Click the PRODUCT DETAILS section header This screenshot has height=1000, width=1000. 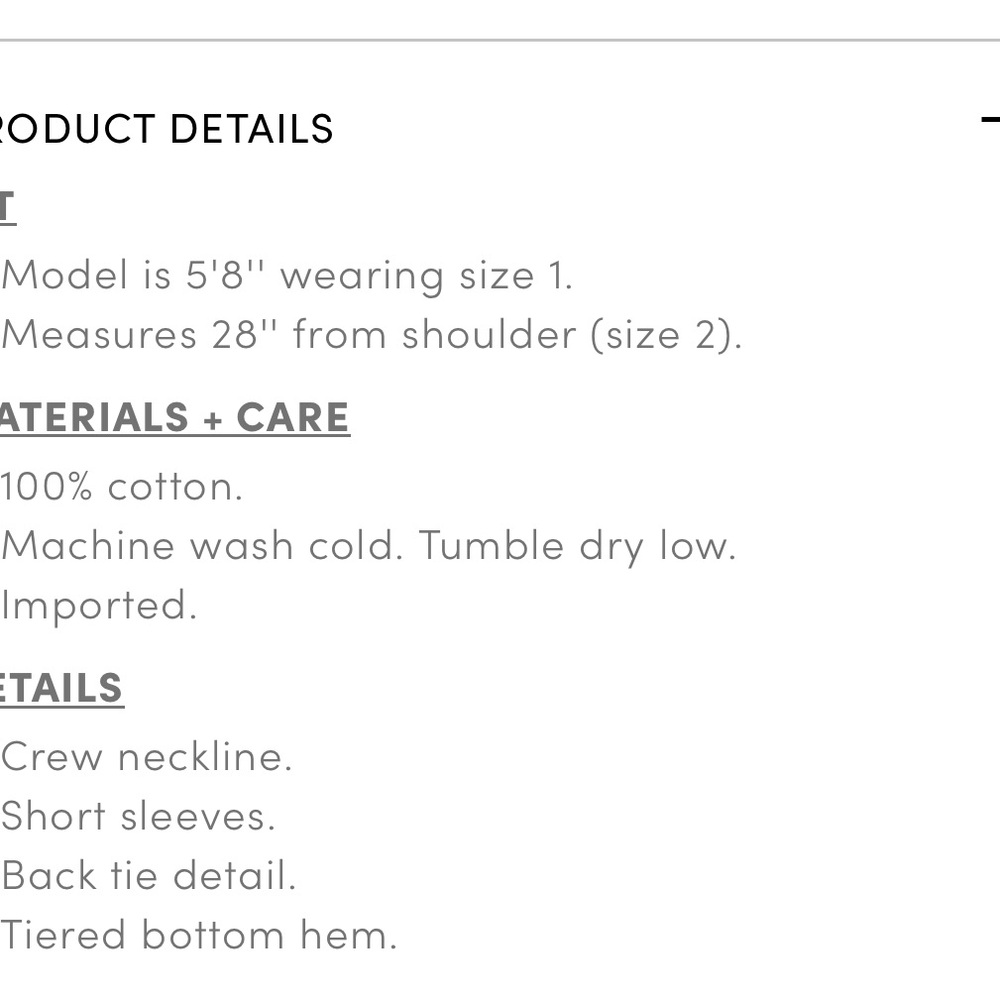(x=166, y=129)
